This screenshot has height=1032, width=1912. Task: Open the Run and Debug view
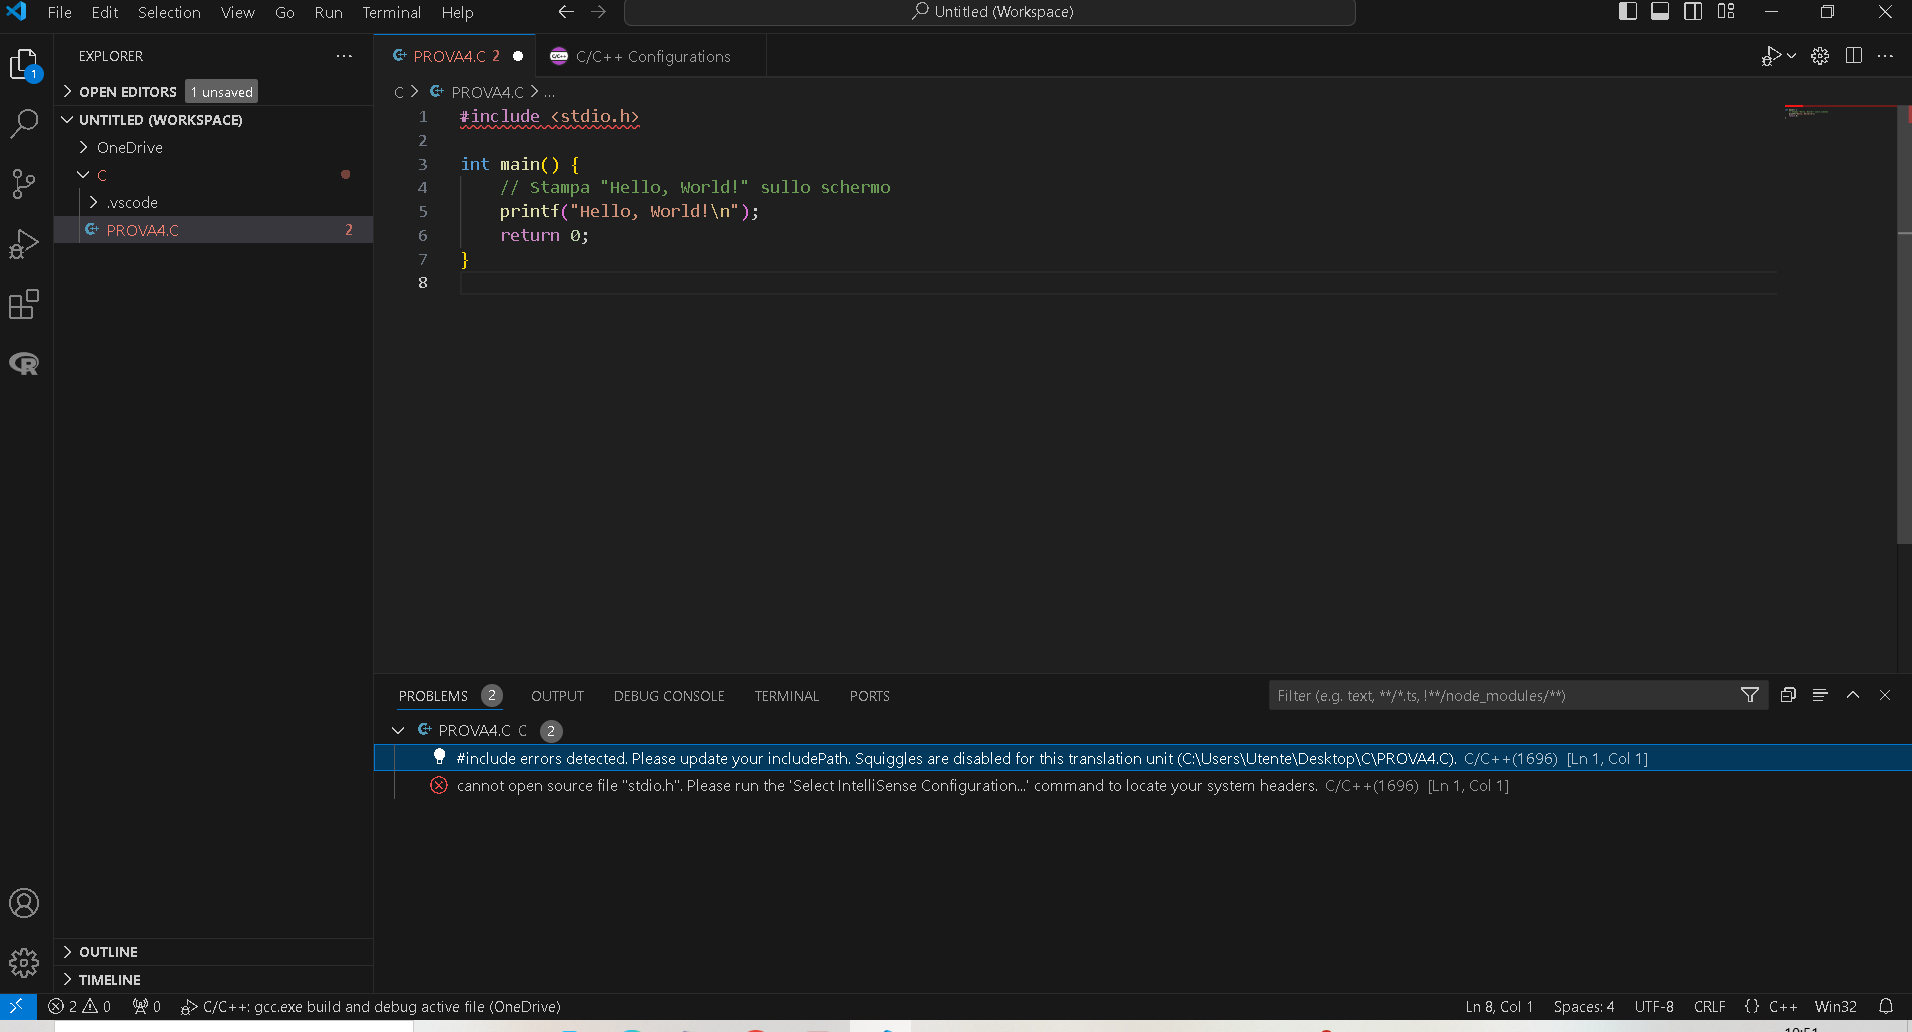click(24, 244)
